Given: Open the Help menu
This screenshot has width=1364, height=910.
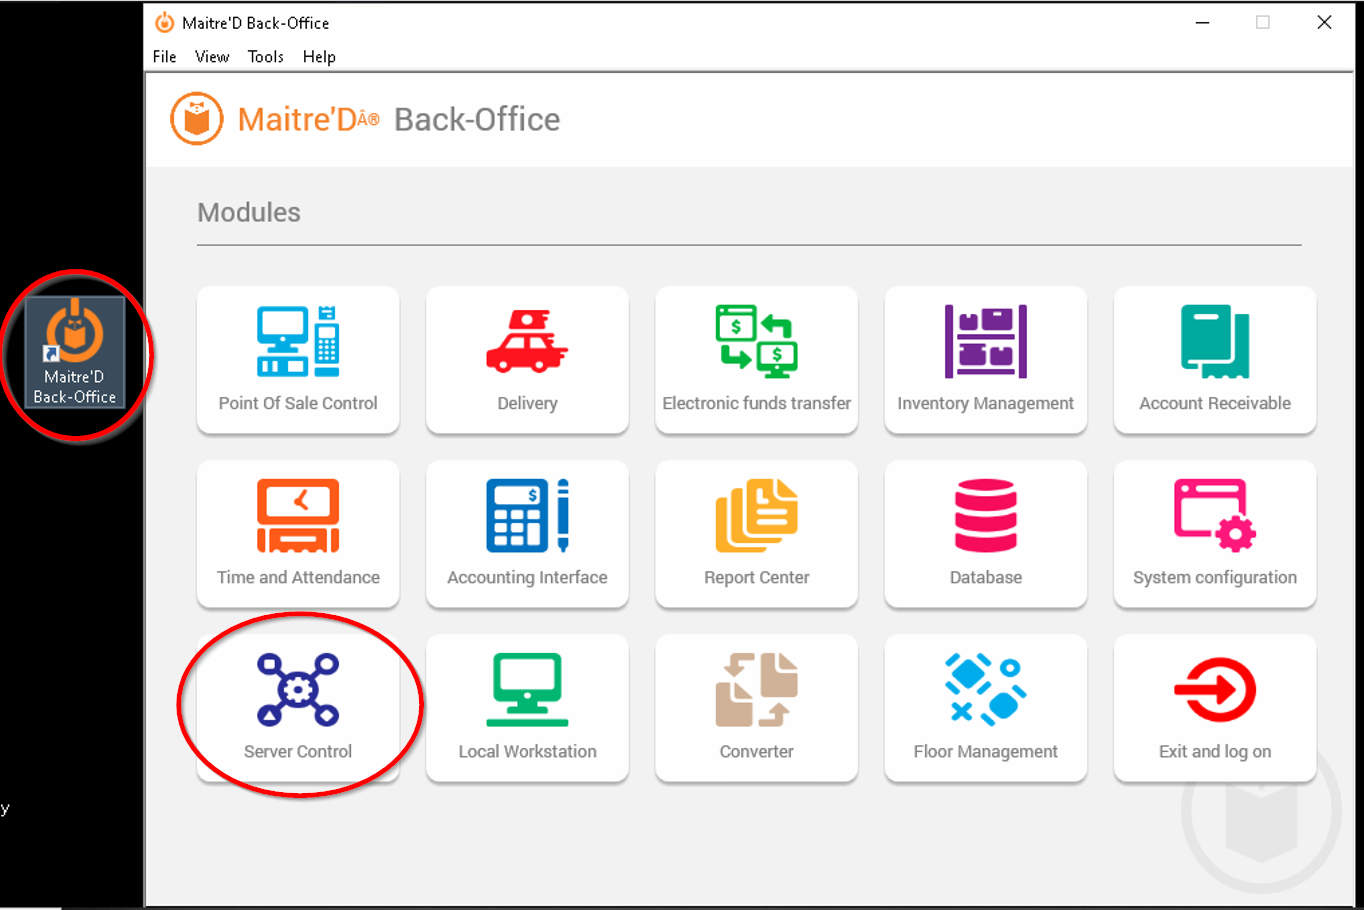Looking at the screenshot, I should click(x=319, y=57).
